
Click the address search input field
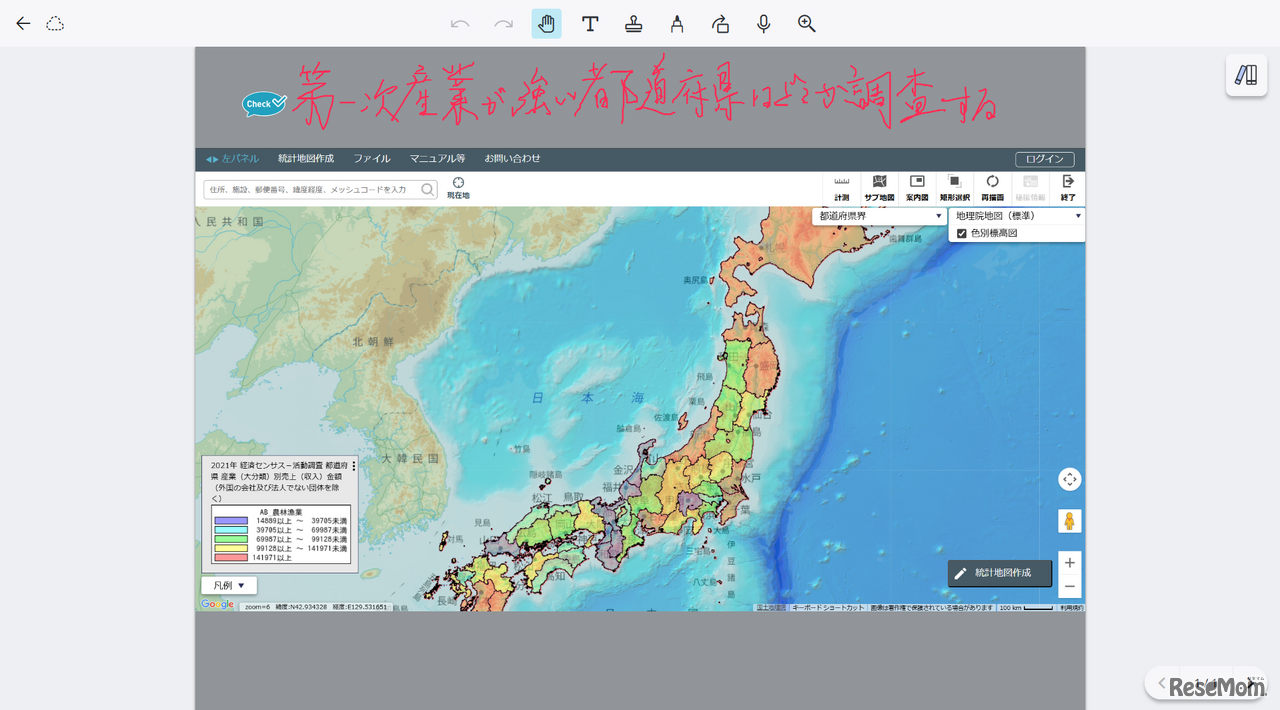tap(310, 189)
